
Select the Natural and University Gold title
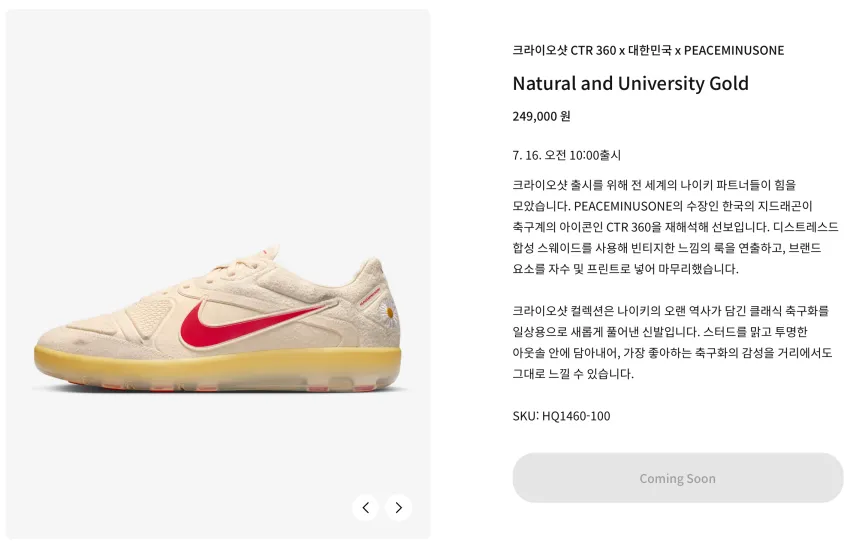pos(630,83)
